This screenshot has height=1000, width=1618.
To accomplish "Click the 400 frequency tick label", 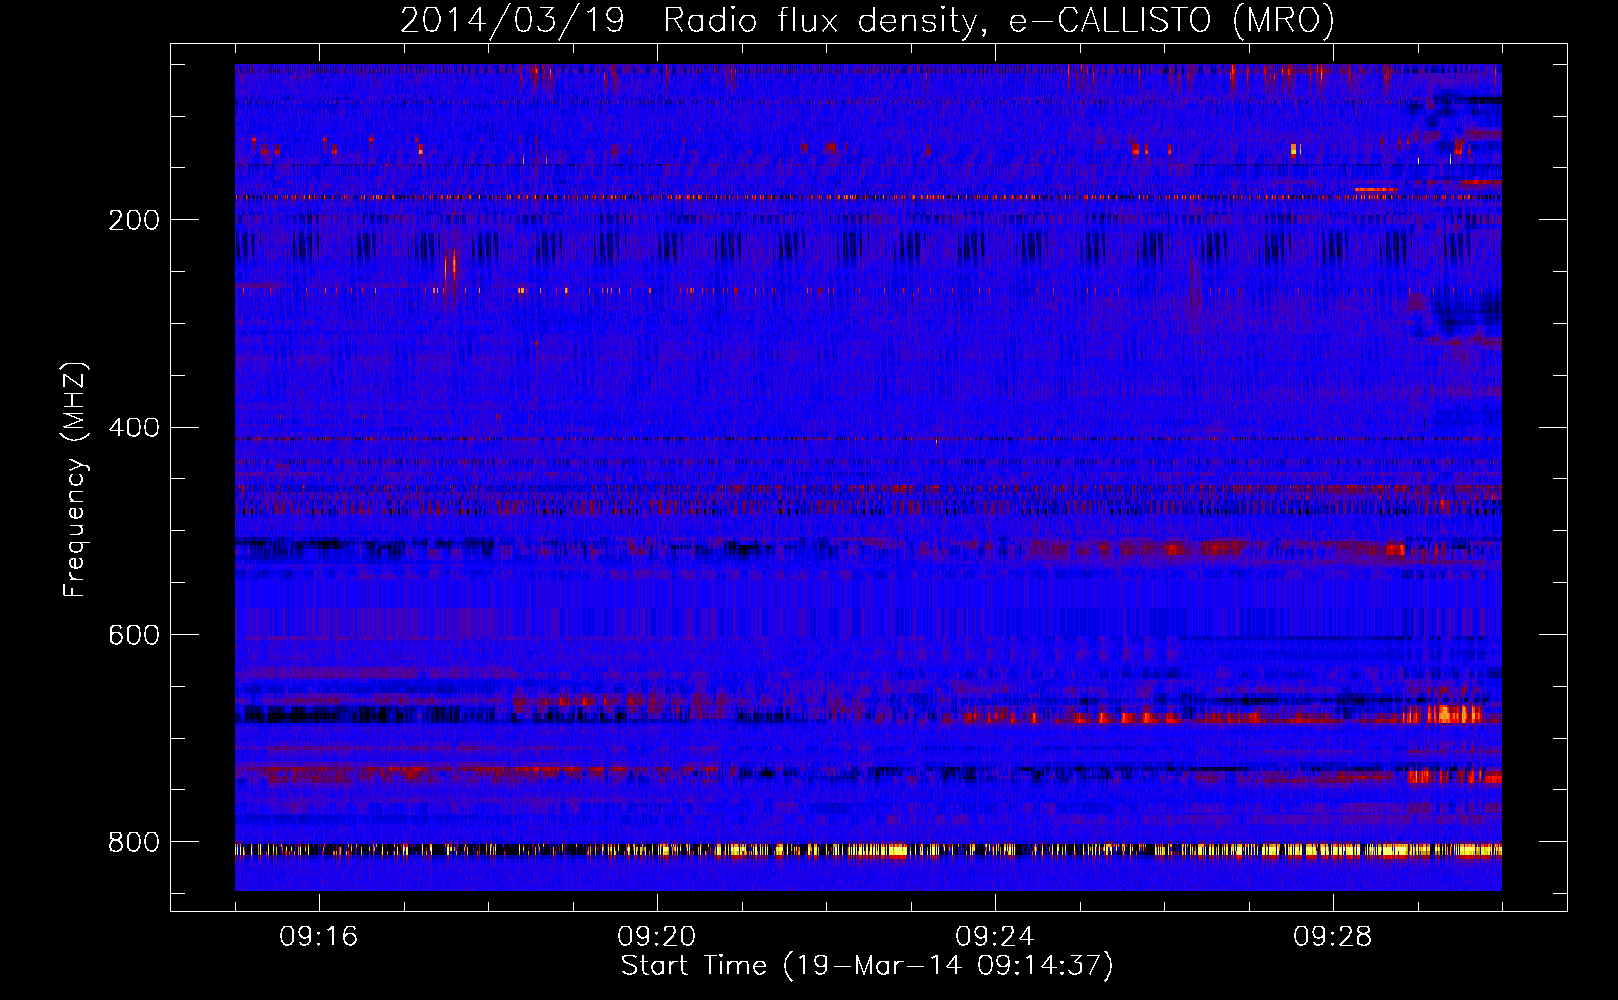I will [134, 428].
